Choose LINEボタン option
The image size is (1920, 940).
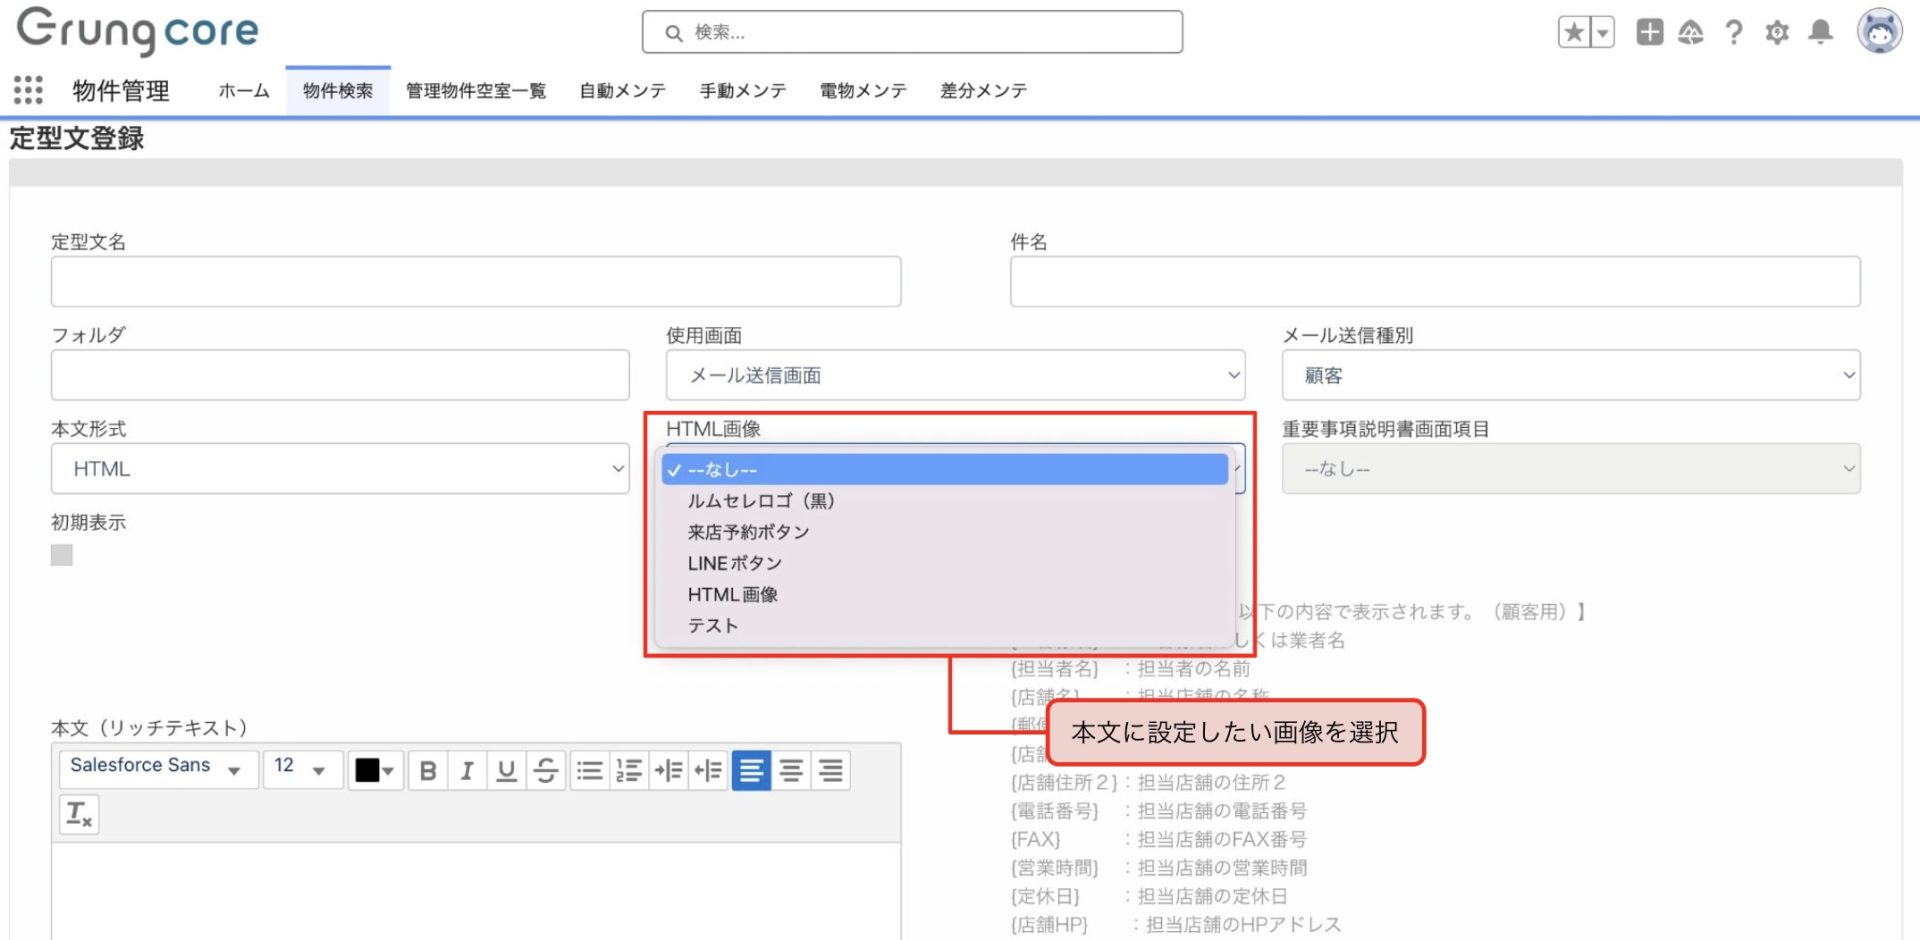pos(735,563)
